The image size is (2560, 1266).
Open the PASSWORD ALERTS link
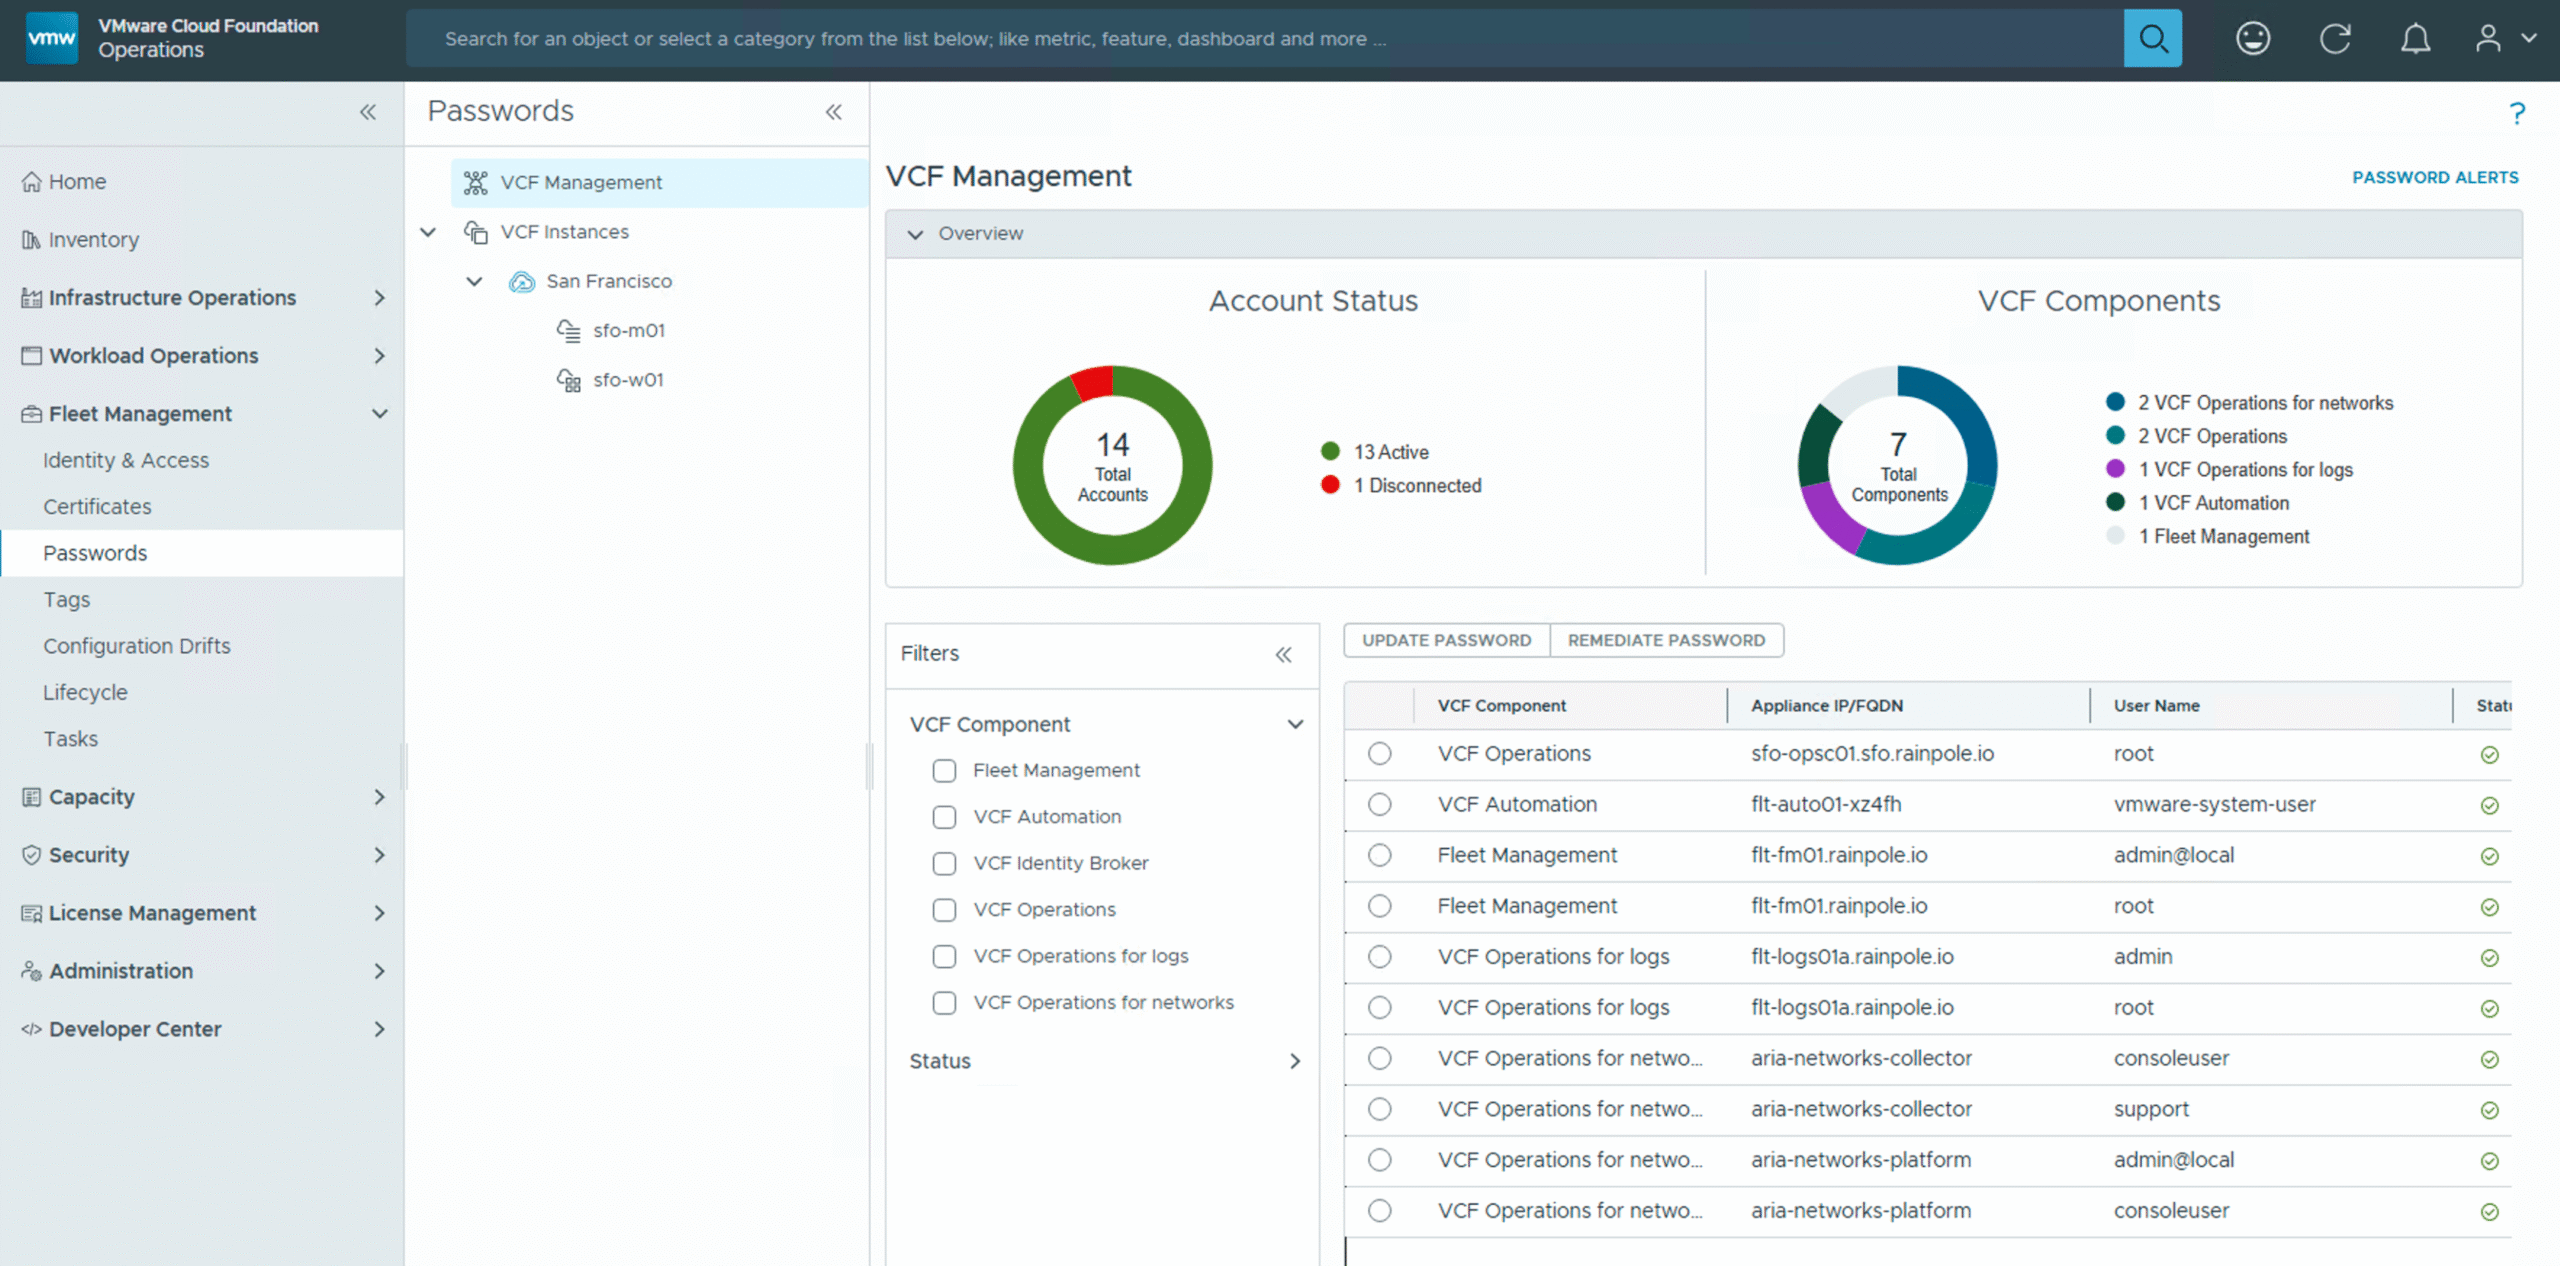[x=2434, y=177]
